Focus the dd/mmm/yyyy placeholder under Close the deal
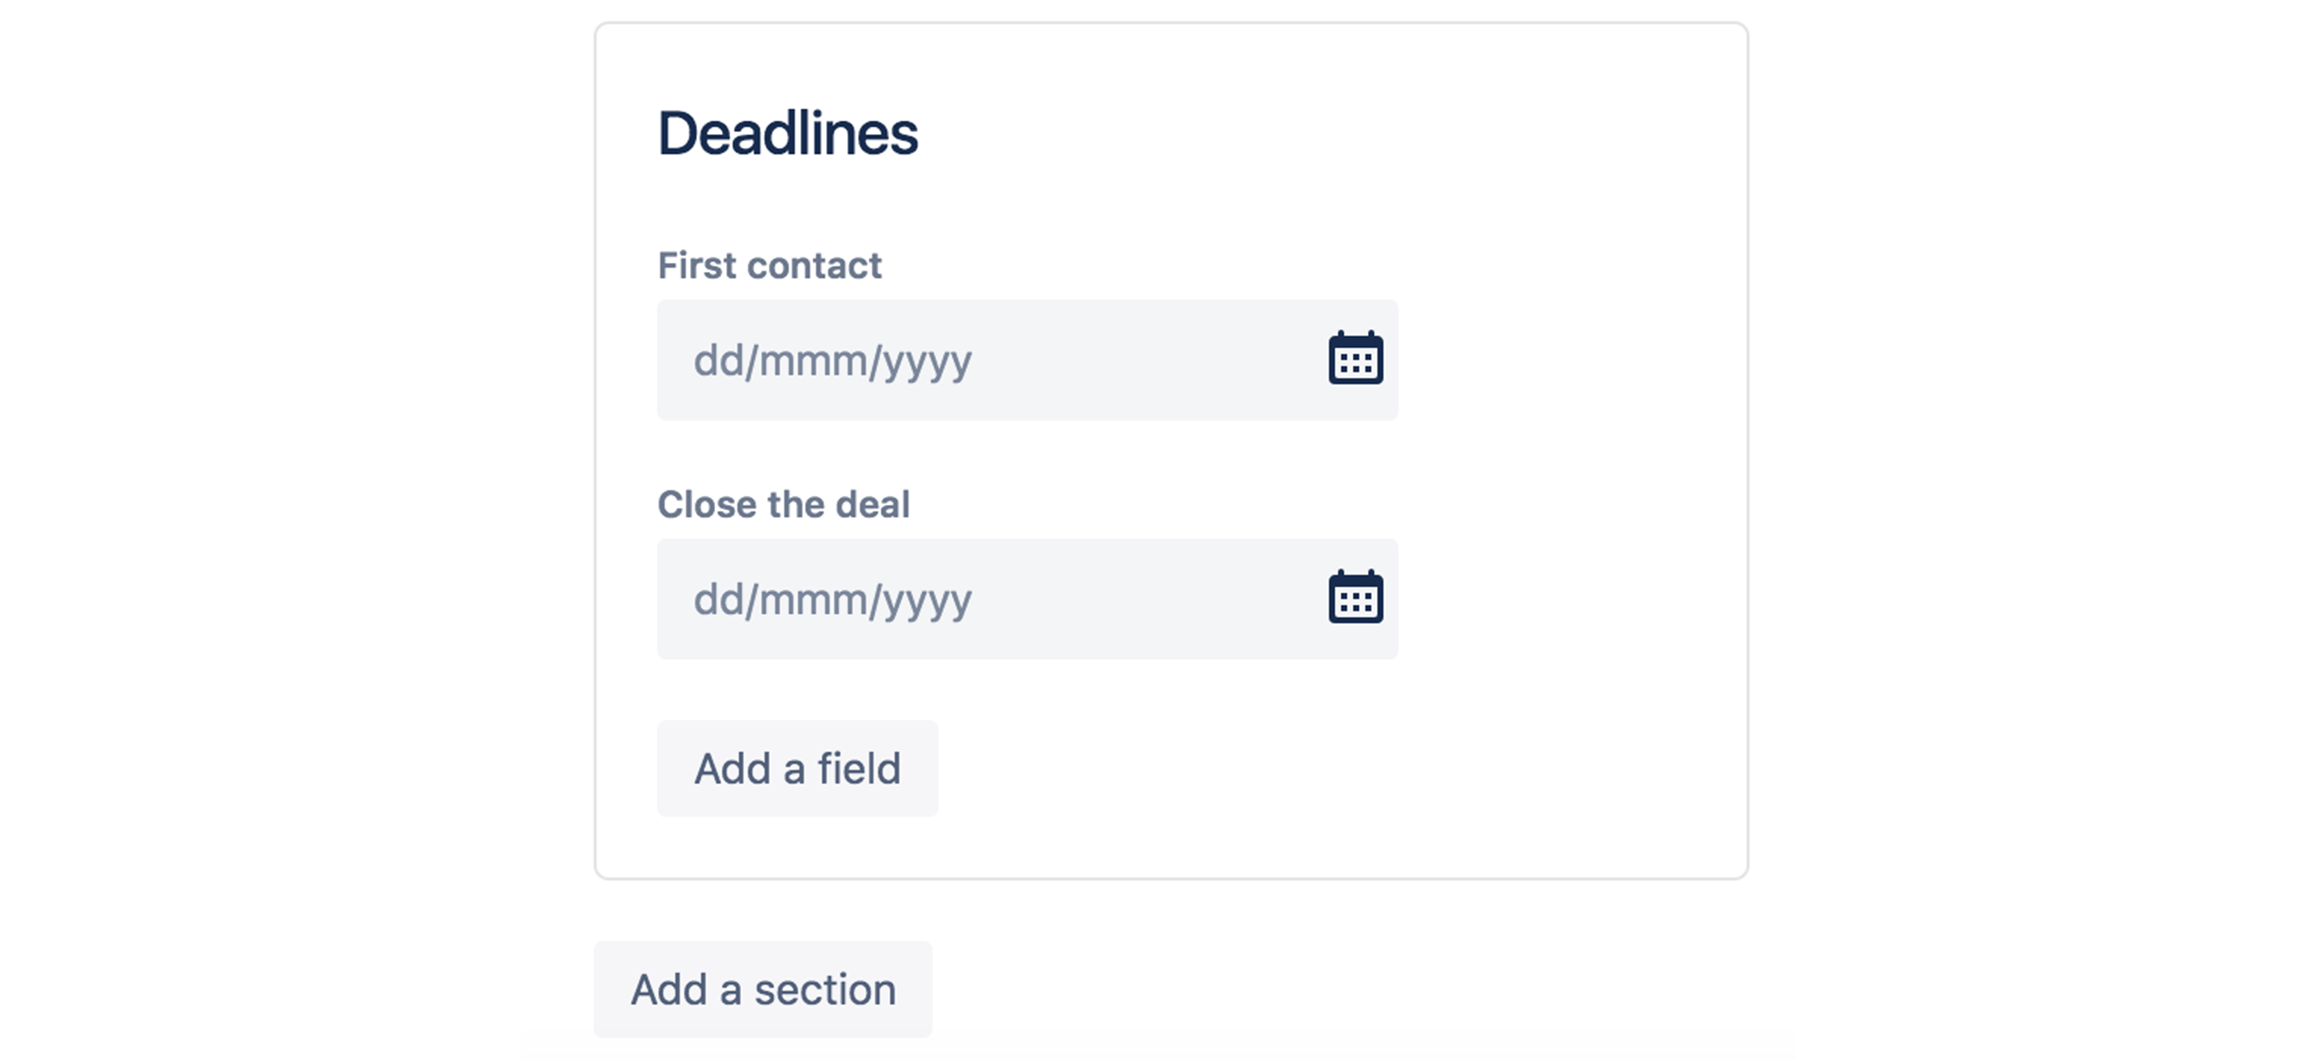 tap(832, 600)
